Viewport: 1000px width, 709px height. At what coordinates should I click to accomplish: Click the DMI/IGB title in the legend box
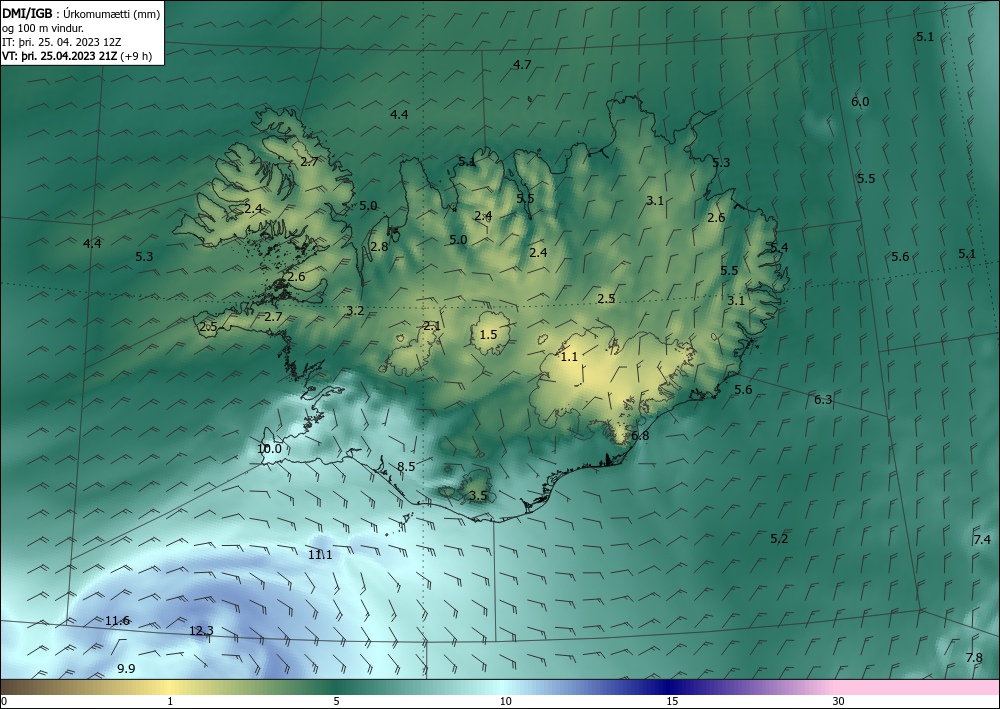27,13
